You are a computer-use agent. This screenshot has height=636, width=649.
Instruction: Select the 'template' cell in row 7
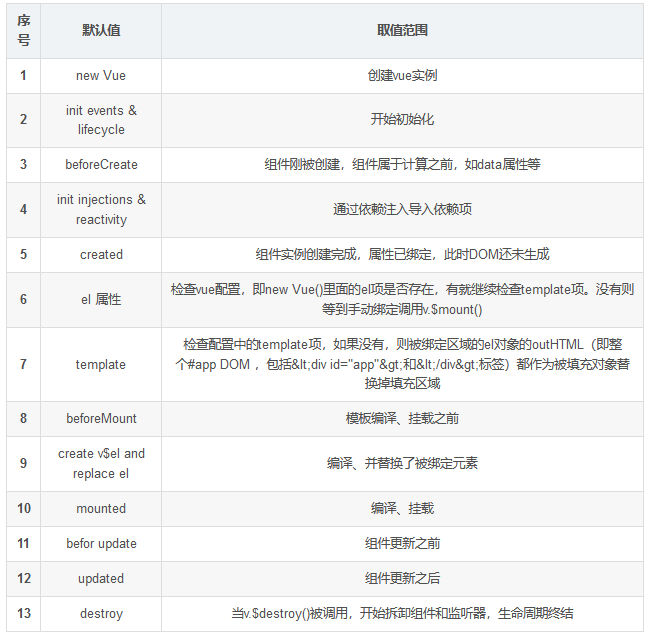pyautogui.click(x=101, y=364)
